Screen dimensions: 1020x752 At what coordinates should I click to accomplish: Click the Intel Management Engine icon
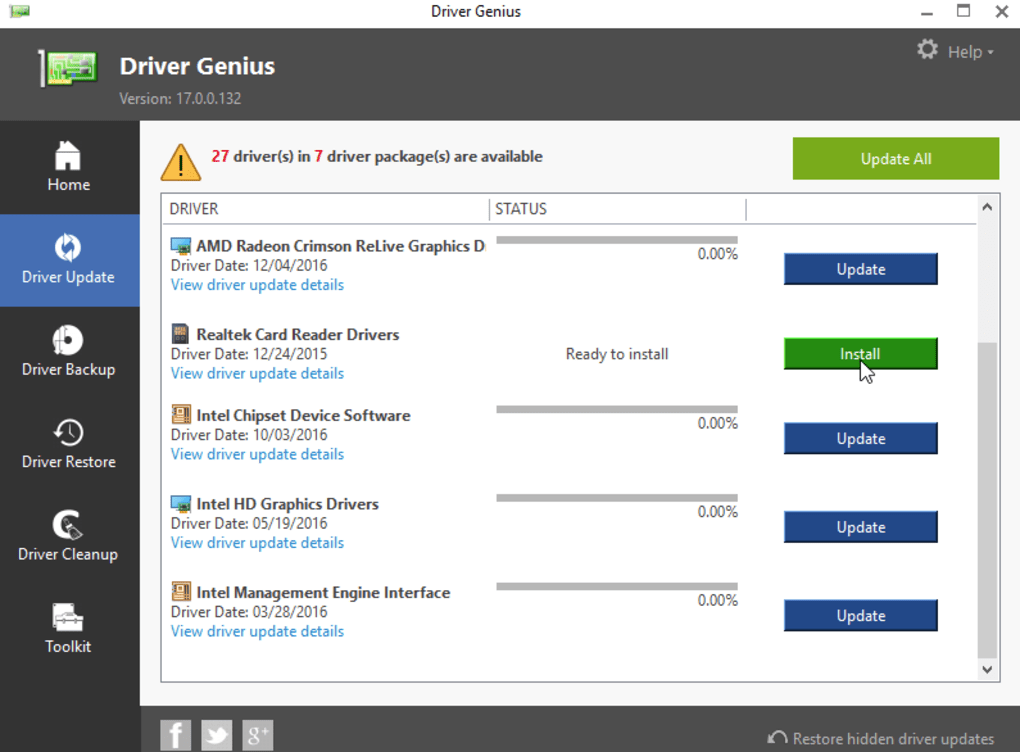tap(181, 591)
